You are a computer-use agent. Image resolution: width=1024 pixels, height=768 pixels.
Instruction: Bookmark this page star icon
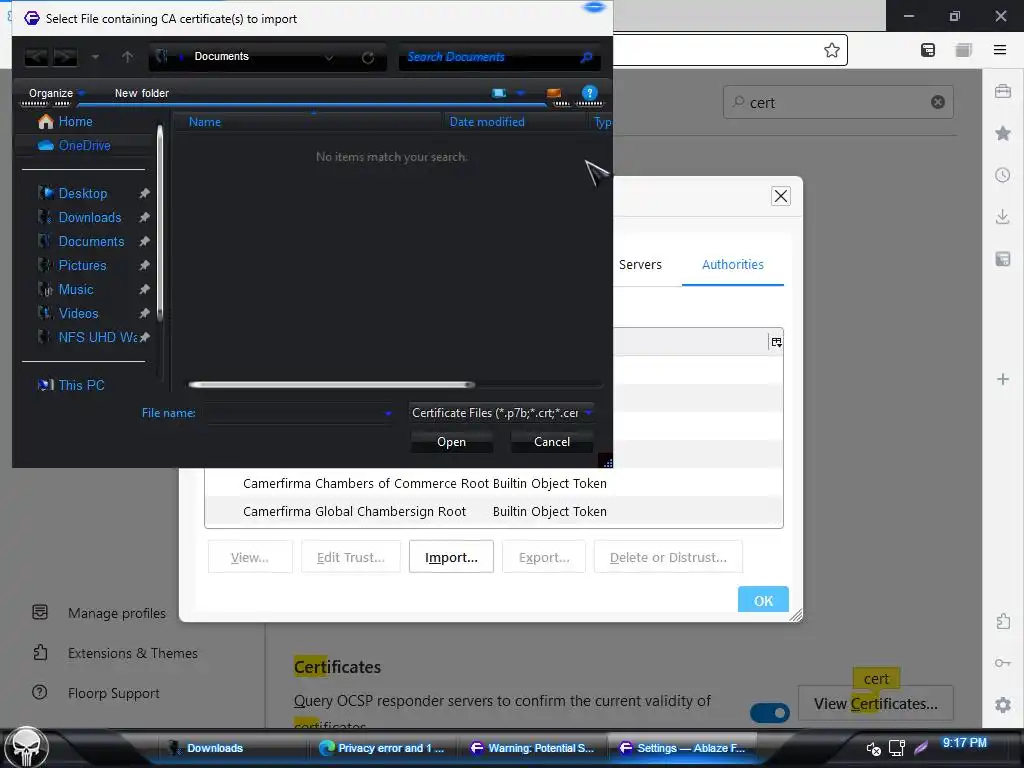(x=831, y=50)
